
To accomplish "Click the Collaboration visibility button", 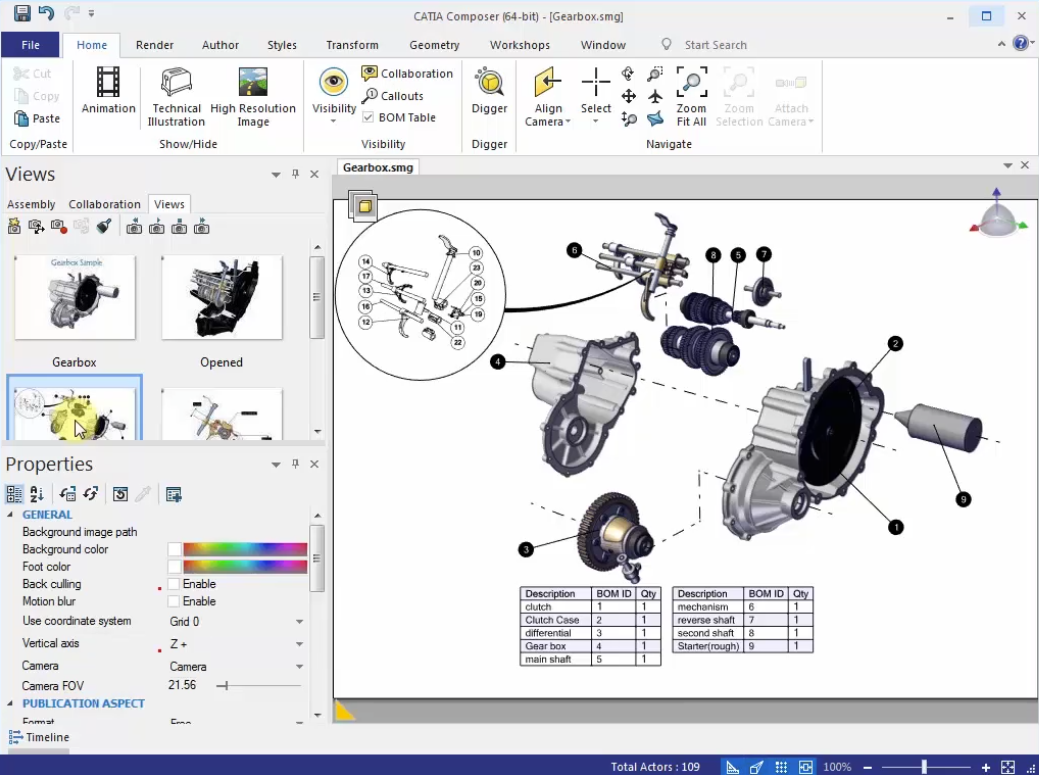I will 408,73.
